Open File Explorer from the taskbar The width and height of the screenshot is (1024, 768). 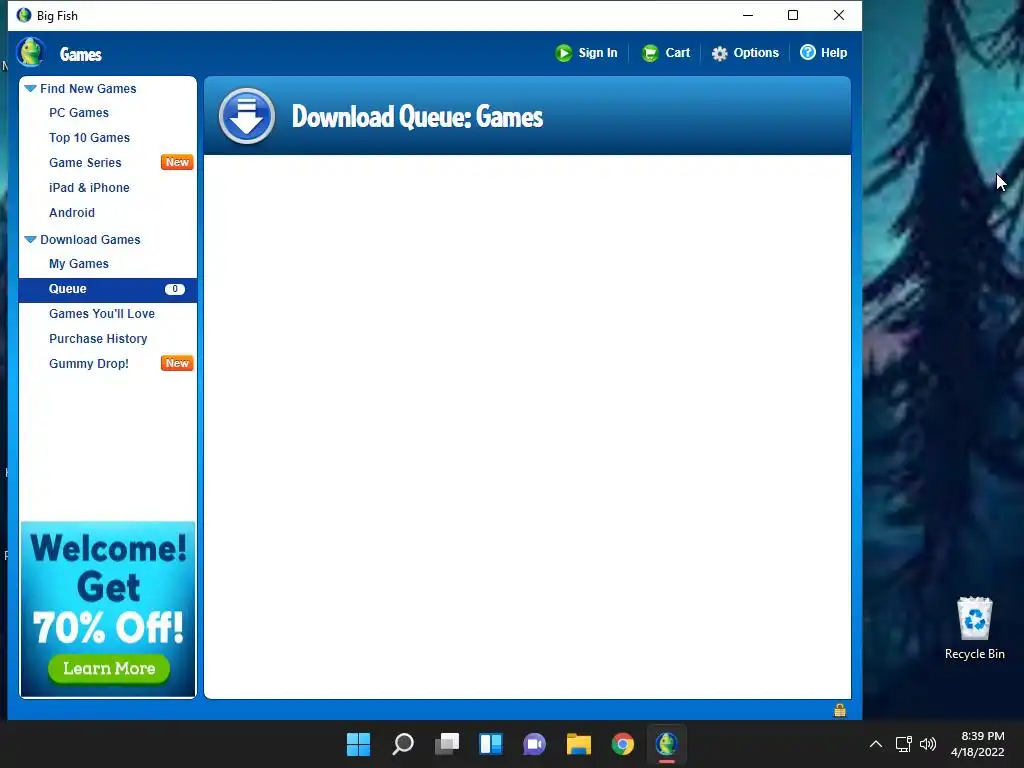click(579, 744)
